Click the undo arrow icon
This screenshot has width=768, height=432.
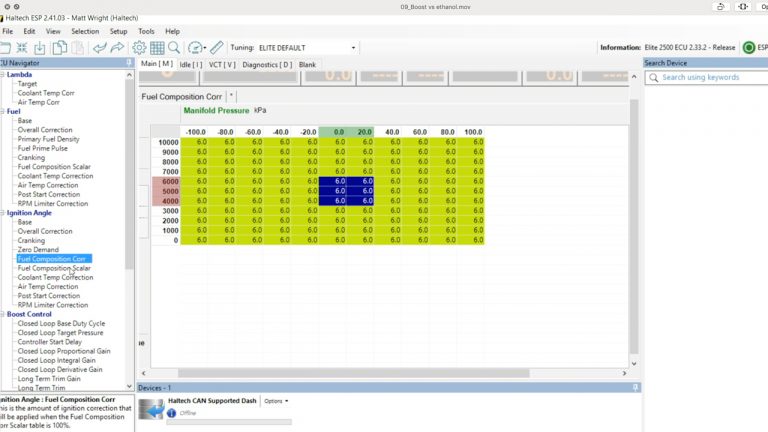click(x=99, y=47)
